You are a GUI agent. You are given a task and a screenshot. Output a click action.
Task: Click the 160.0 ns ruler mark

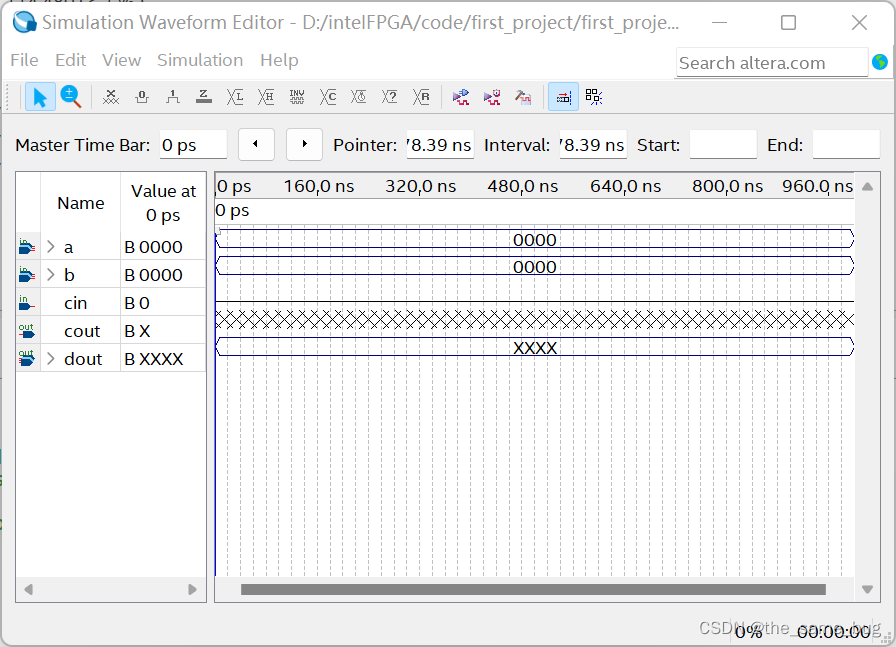[x=318, y=186]
